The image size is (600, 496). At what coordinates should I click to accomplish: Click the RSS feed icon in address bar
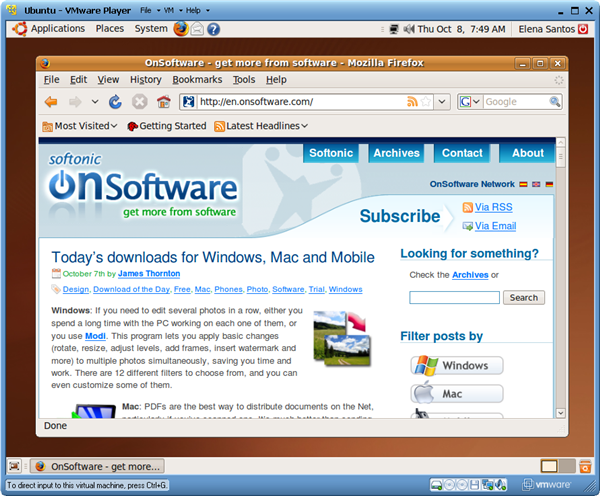point(412,102)
